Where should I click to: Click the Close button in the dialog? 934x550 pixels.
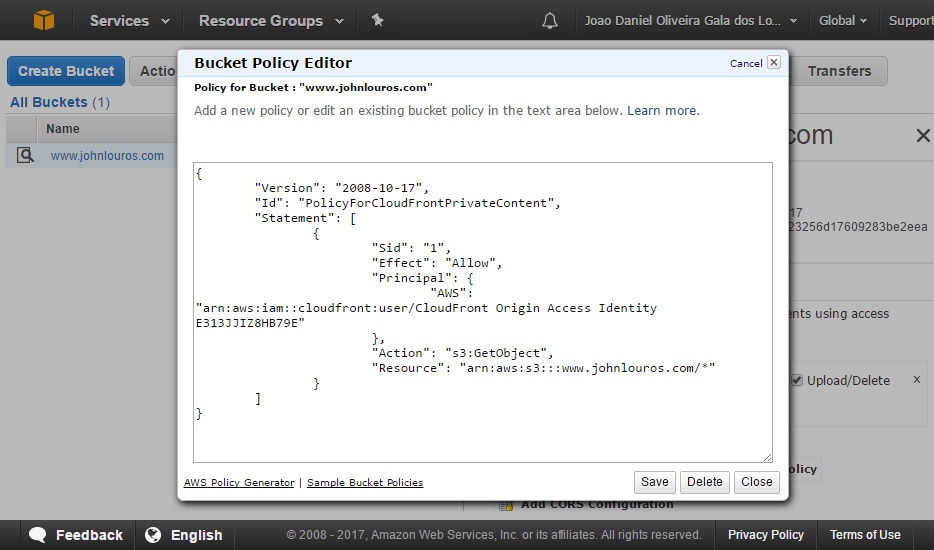(x=756, y=482)
